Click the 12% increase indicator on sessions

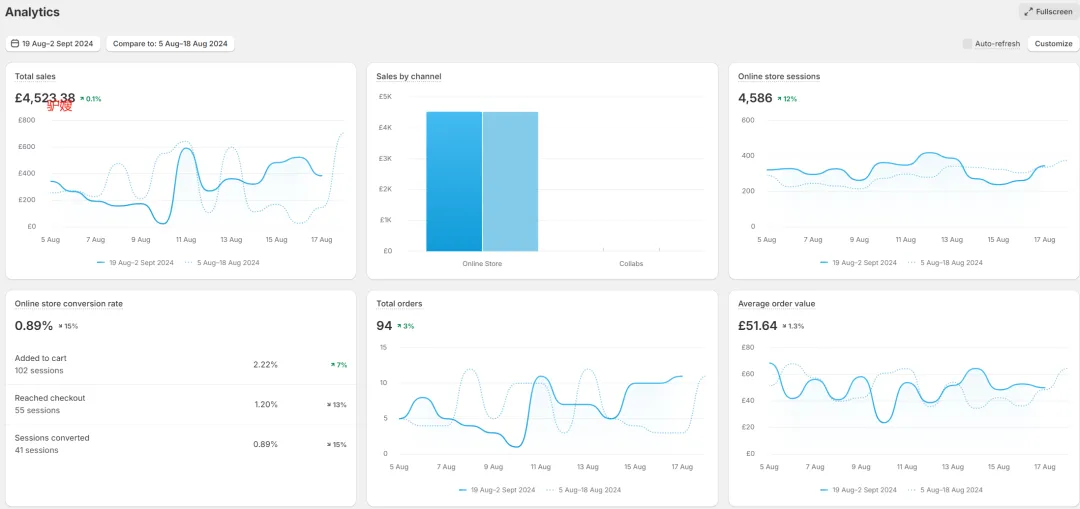787,99
